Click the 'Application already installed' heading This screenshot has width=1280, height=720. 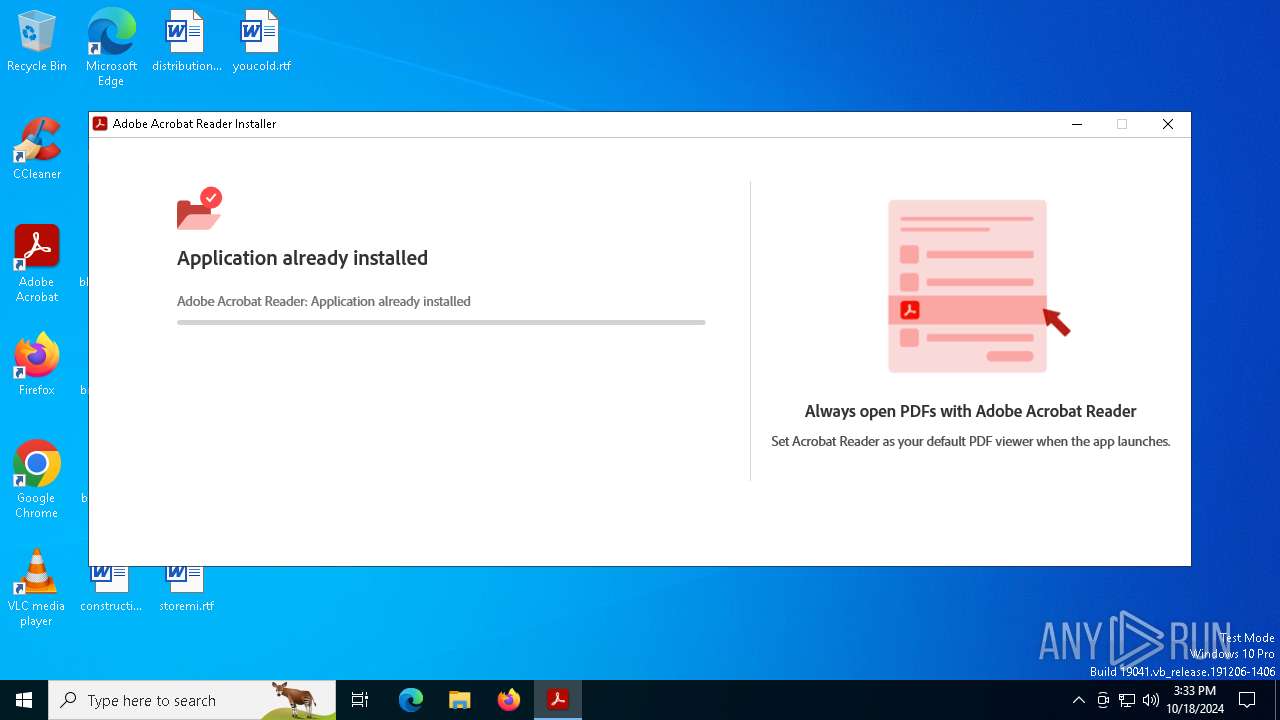click(302, 258)
